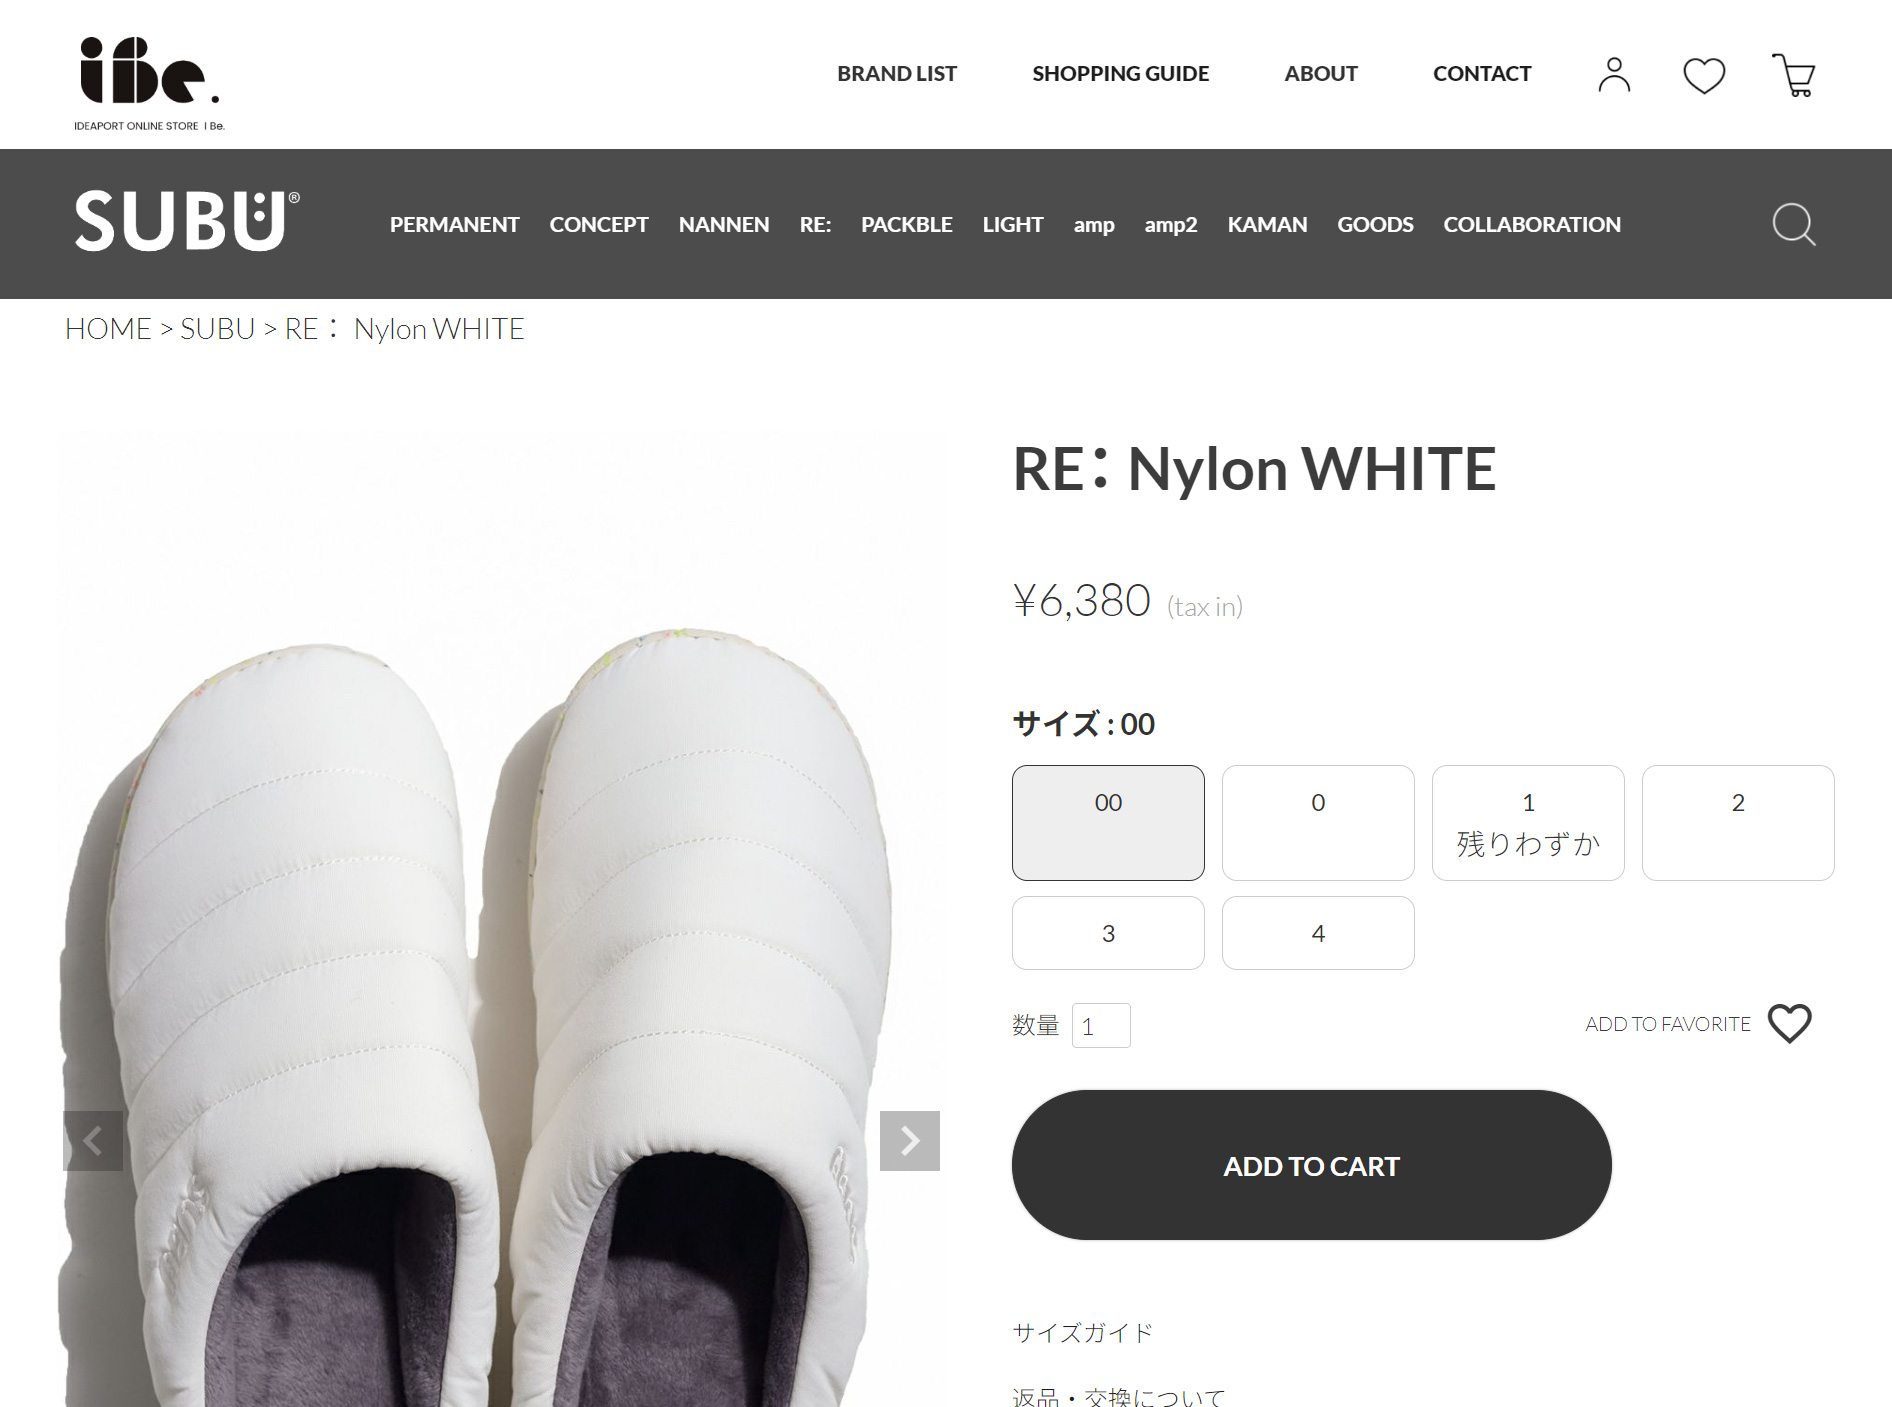1892x1407 pixels.
Task: Open the user account icon
Action: click(x=1614, y=75)
